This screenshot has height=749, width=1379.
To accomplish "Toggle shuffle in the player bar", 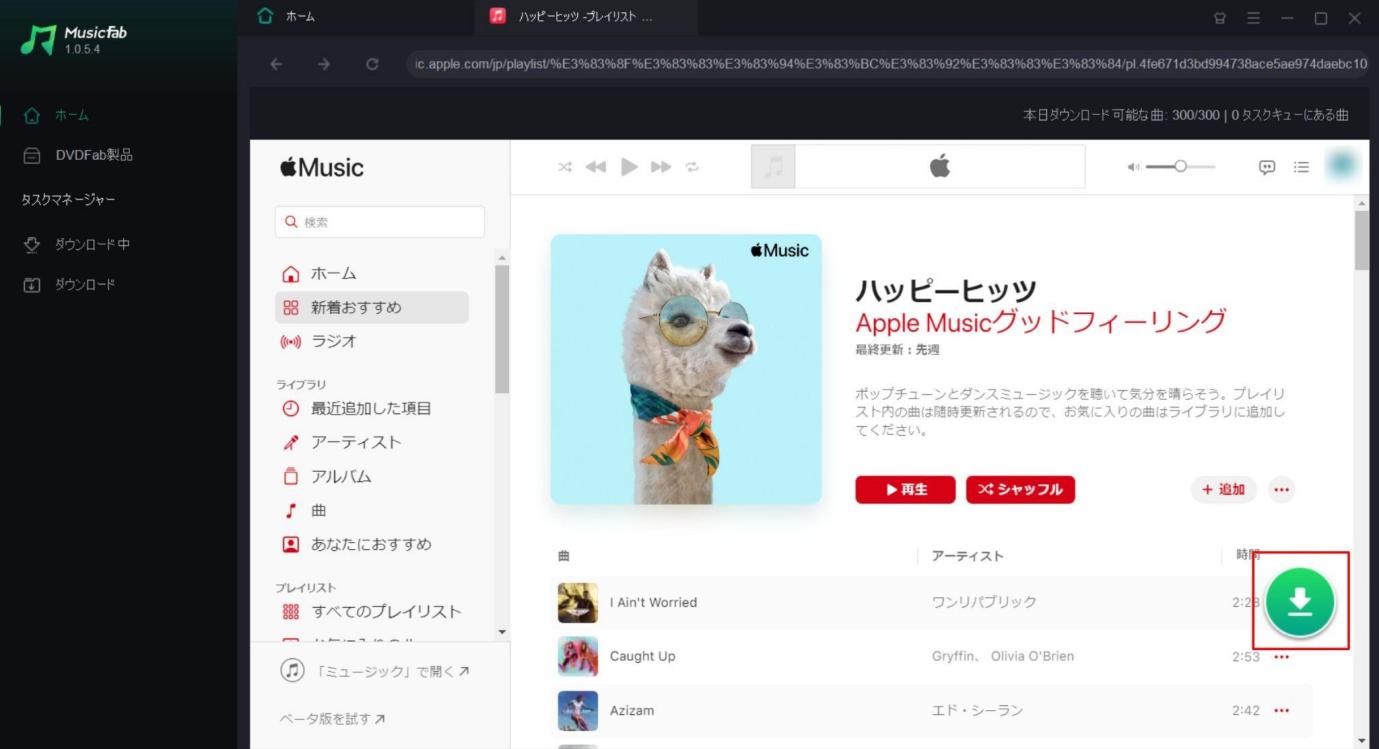I will coord(565,167).
